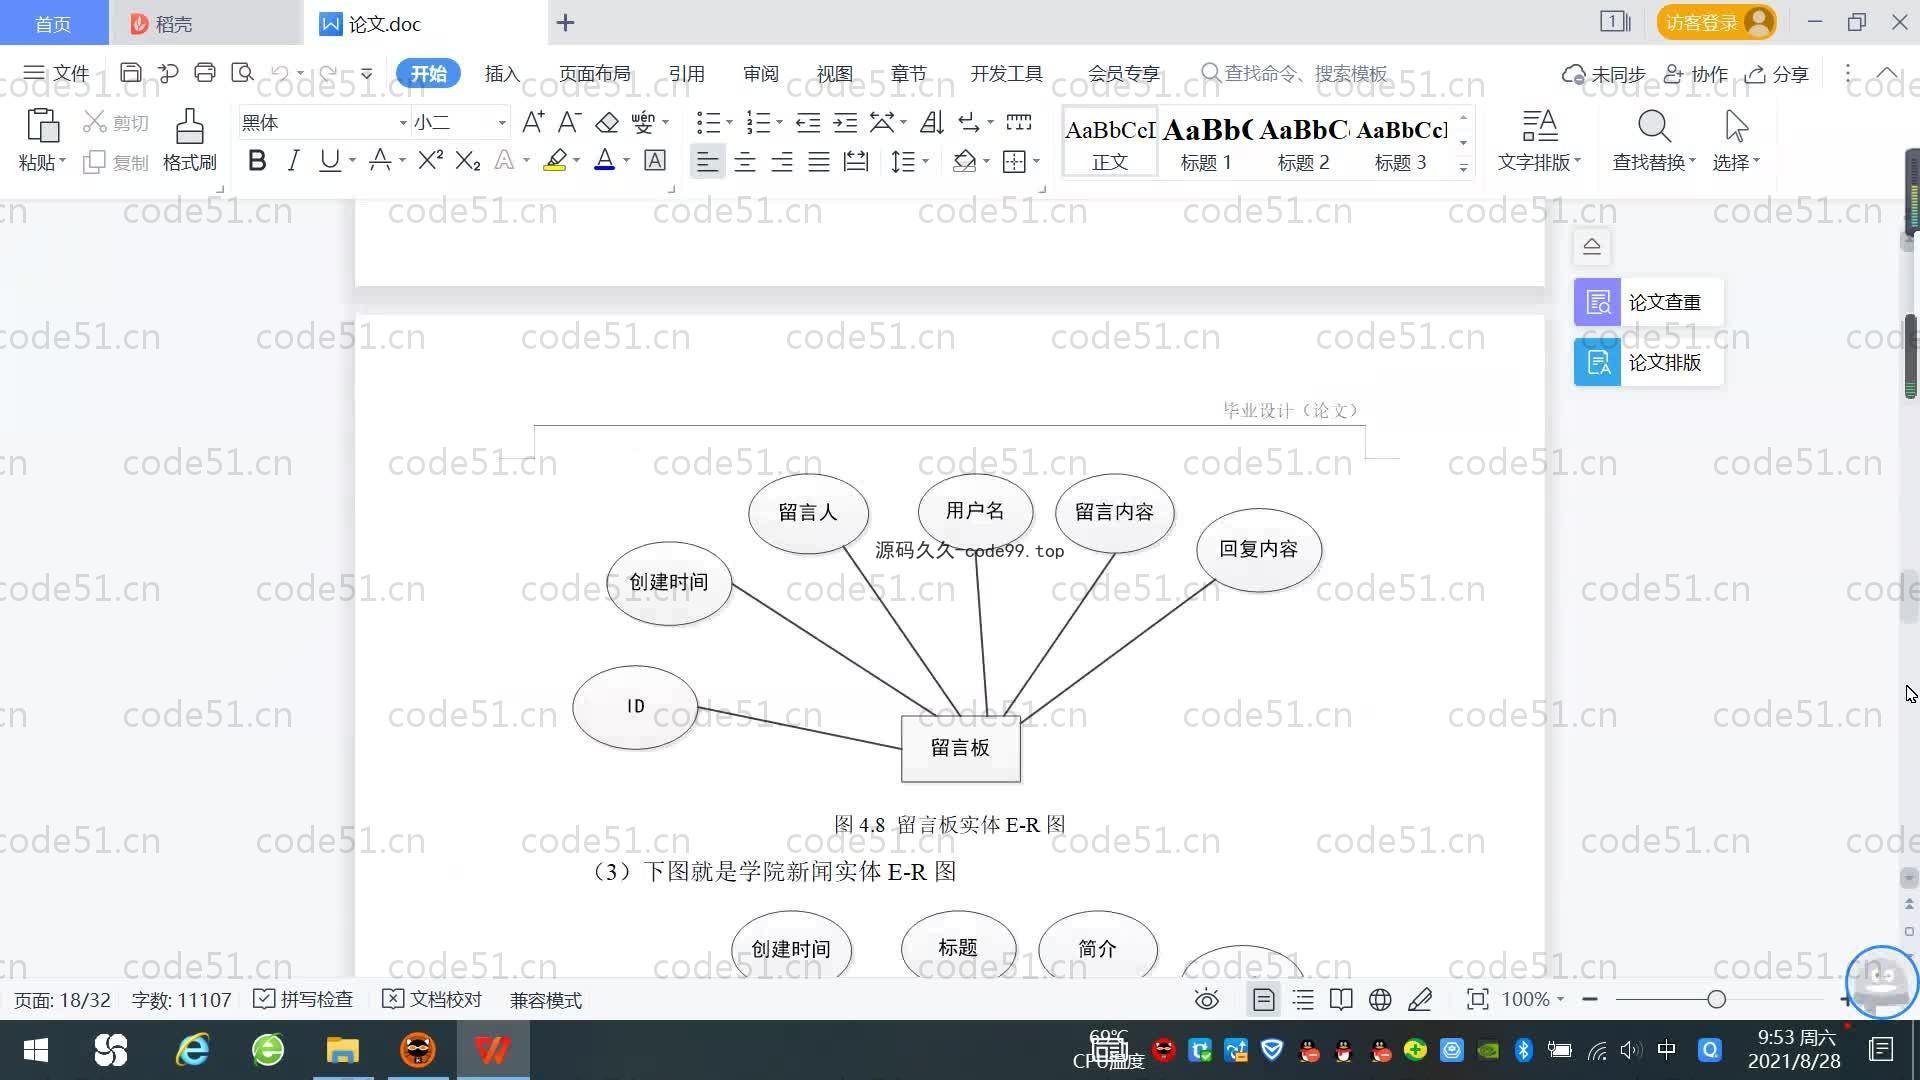This screenshot has height=1080, width=1920.
Task: Toggle eye protection mode icon
Action: tap(1207, 999)
